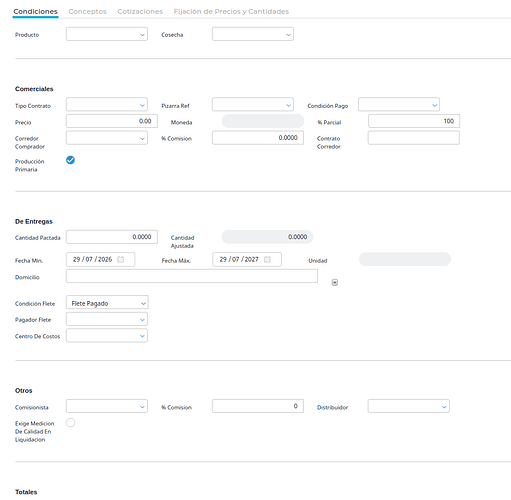Expand the Tipo Contrato dropdown
This screenshot has width=511, height=500.
click(x=107, y=105)
